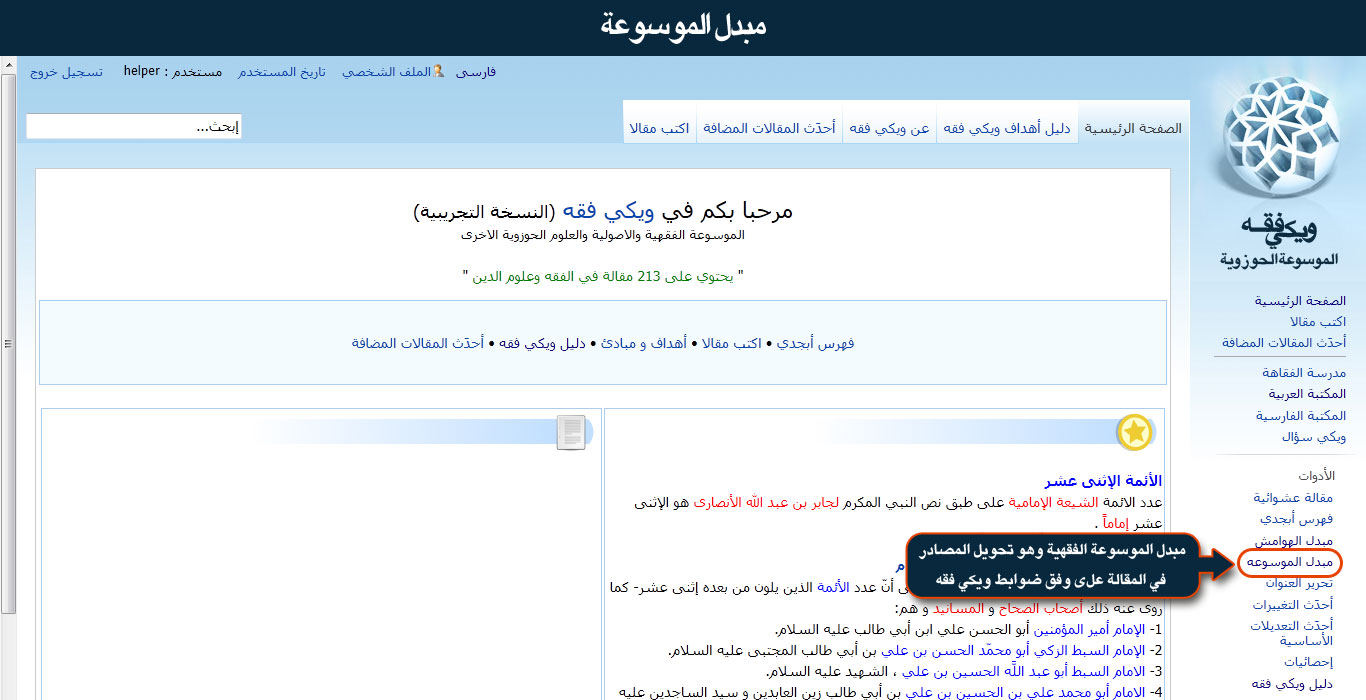Click the gray document icon in the empty panel

[x=571, y=432]
